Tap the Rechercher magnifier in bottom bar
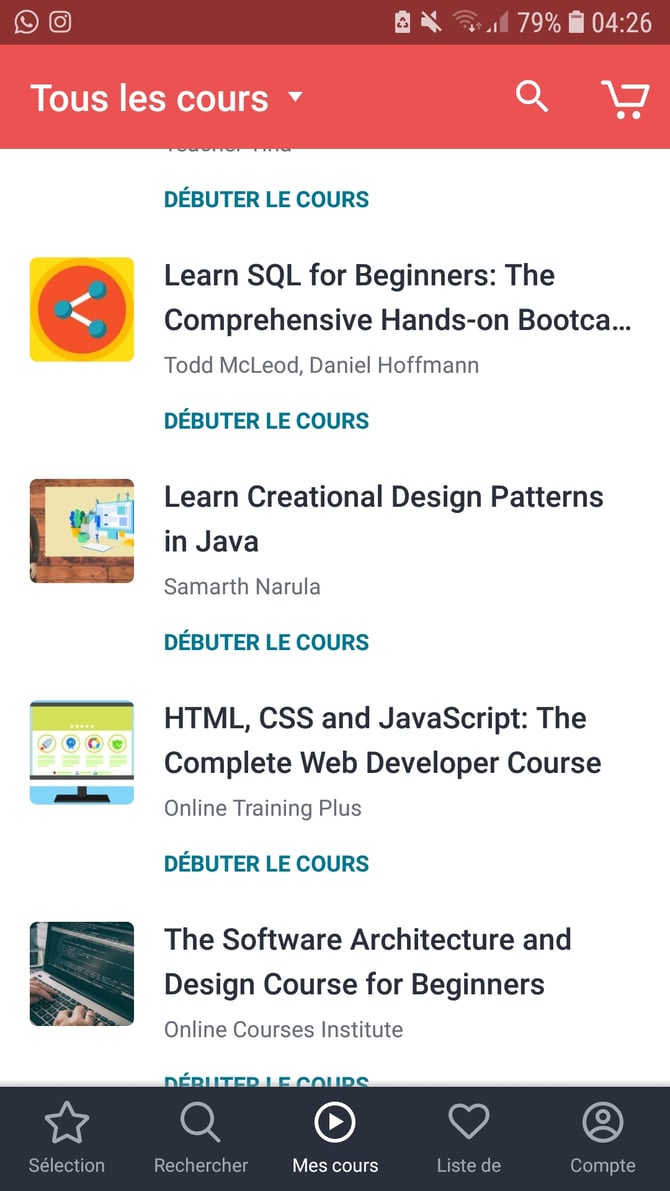 tap(201, 1122)
